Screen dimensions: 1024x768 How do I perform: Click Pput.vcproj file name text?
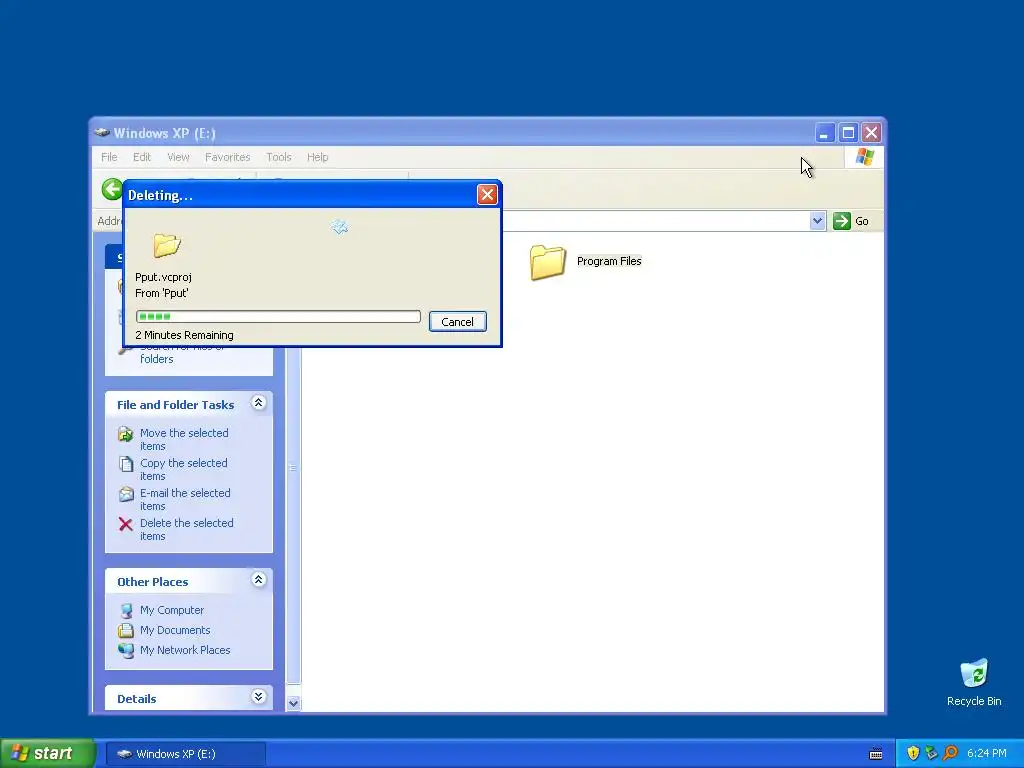tap(163, 277)
